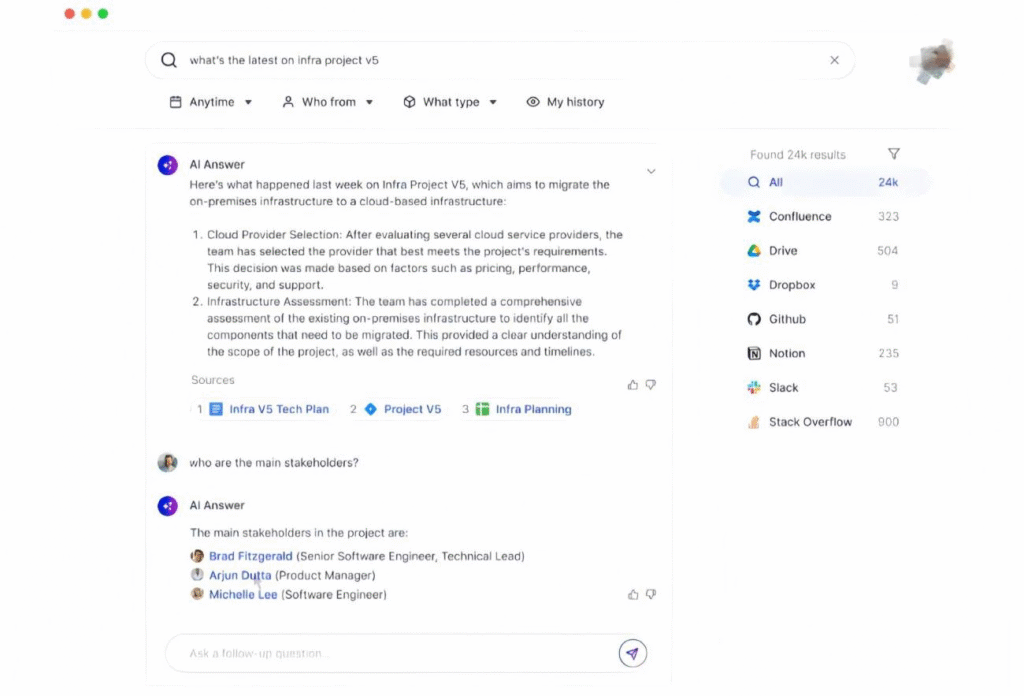Thumbs up the first AI Answer
The width and height of the screenshot is (1024, 696).
(x=632, y=385)
